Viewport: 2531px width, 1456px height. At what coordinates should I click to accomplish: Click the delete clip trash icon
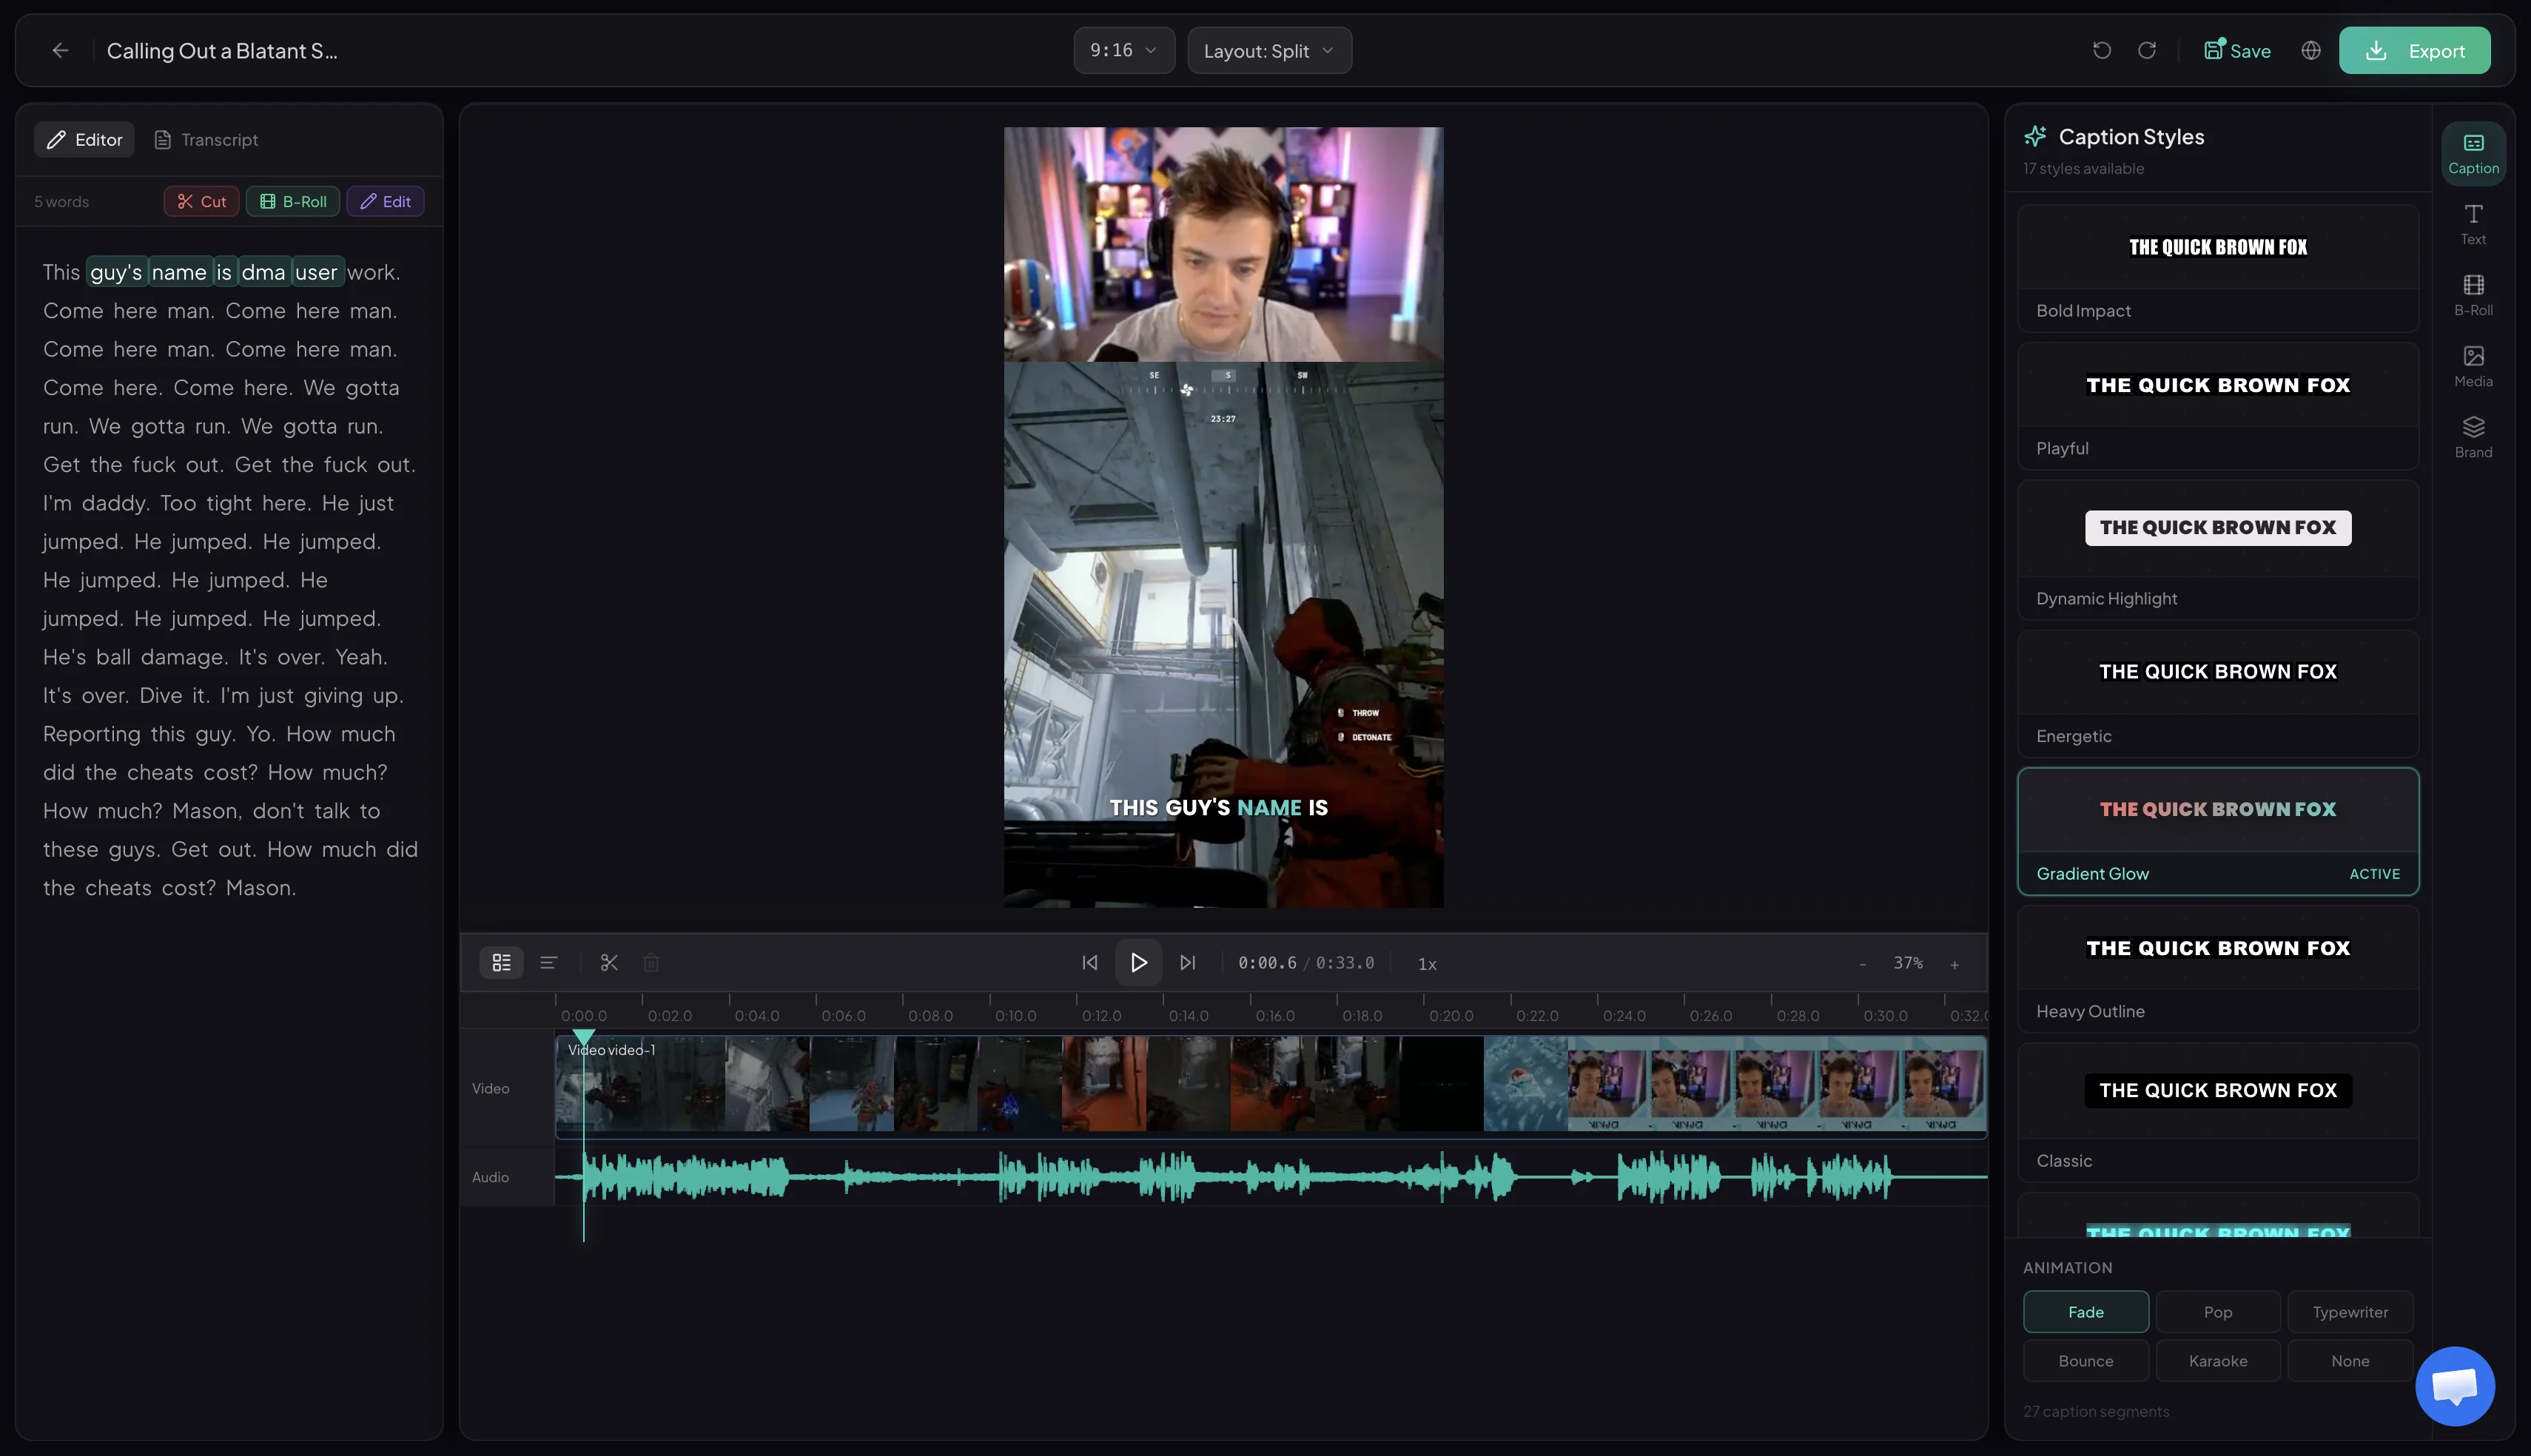tap(652, 962)
